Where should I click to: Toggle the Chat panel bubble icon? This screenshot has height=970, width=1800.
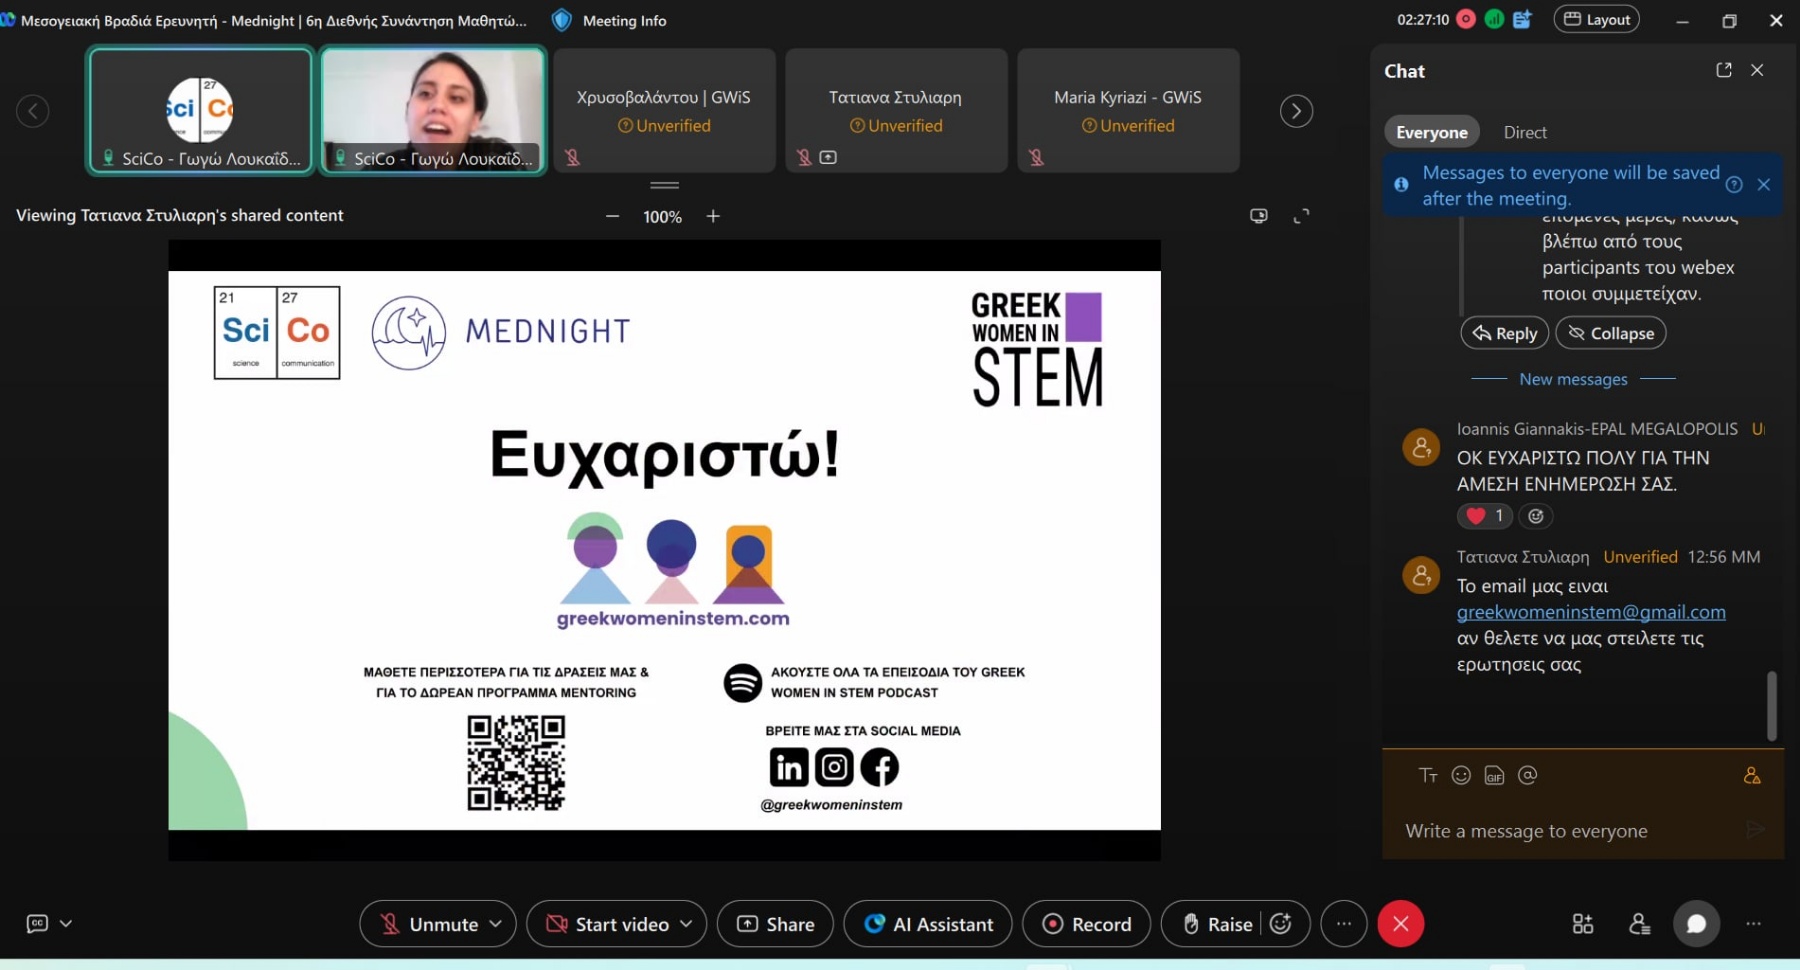(1696, 924)
